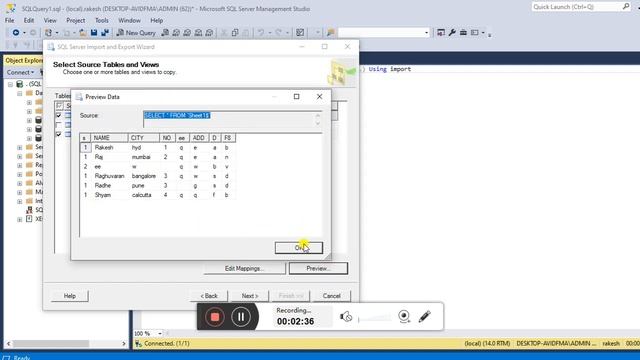
Task: Click the CITY column header in preview grid
Action: coord(143,138)
